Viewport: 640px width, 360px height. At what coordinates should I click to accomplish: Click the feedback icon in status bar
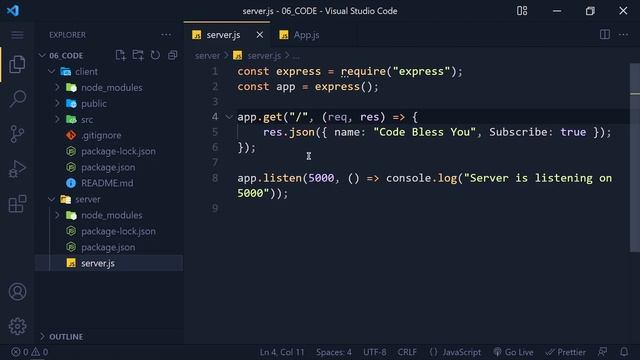[x=602, y=352]
